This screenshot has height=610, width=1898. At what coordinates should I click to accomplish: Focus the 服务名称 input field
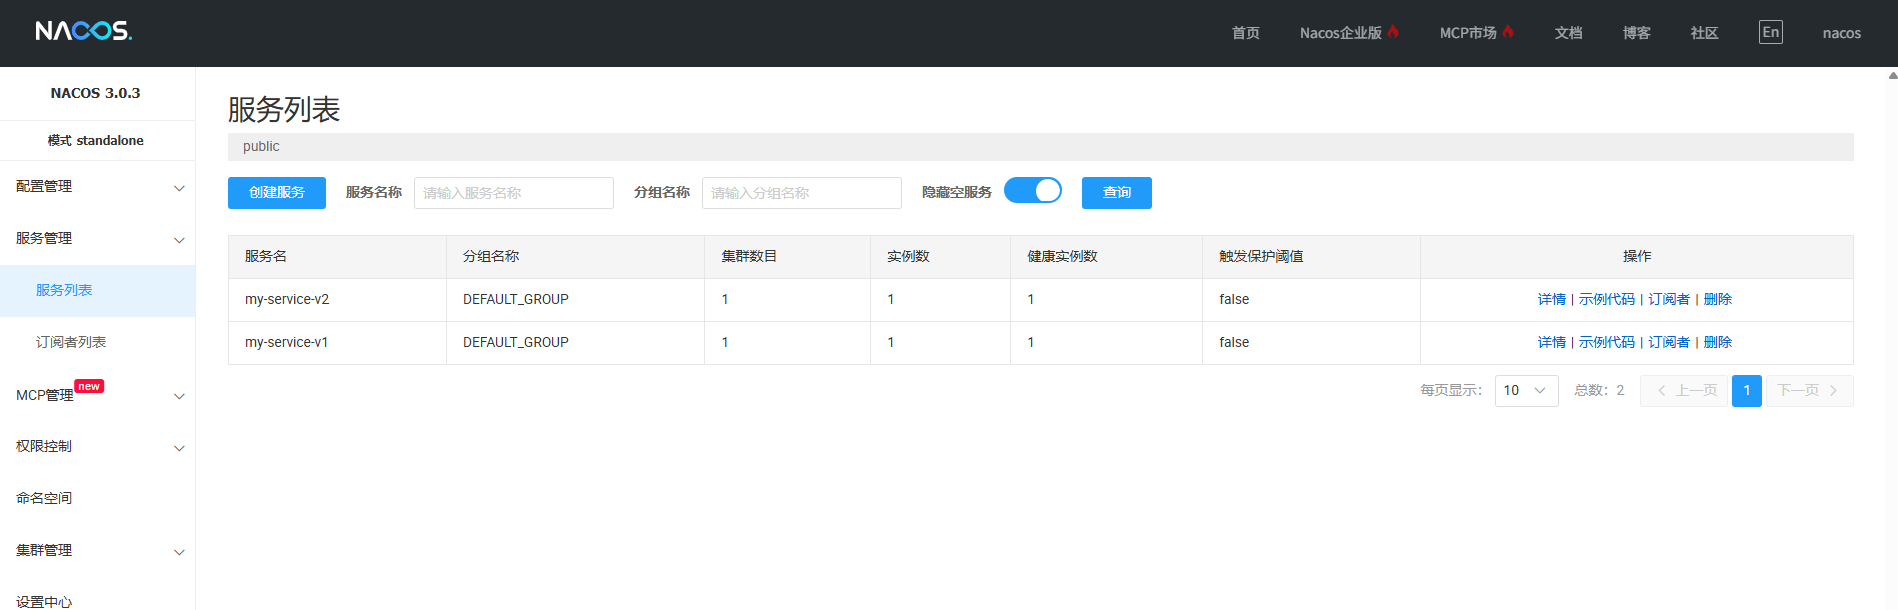click(513, 193)
